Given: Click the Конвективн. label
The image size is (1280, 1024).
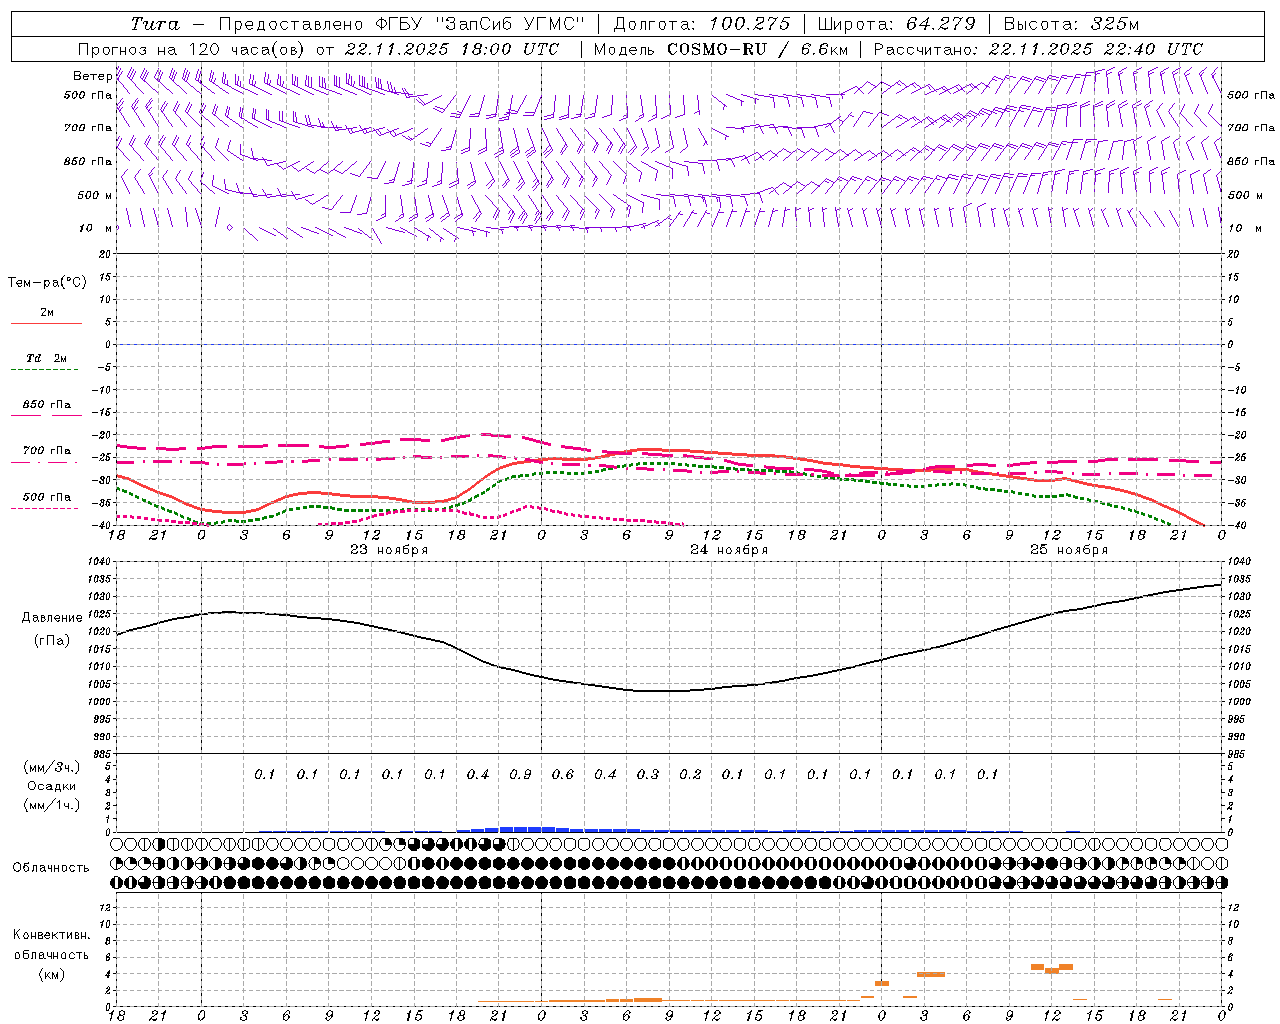Looking at the screenshot, I should point(51,935).
